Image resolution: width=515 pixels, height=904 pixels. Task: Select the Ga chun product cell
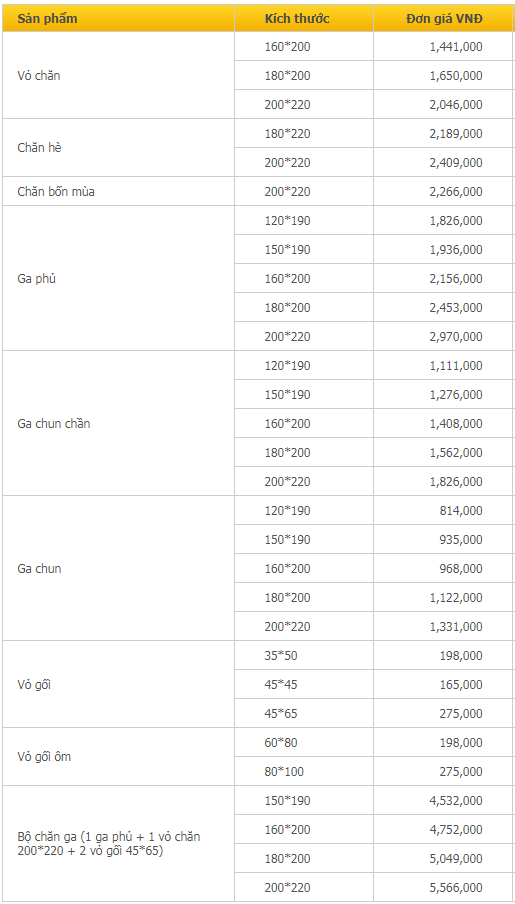(119, 568)
